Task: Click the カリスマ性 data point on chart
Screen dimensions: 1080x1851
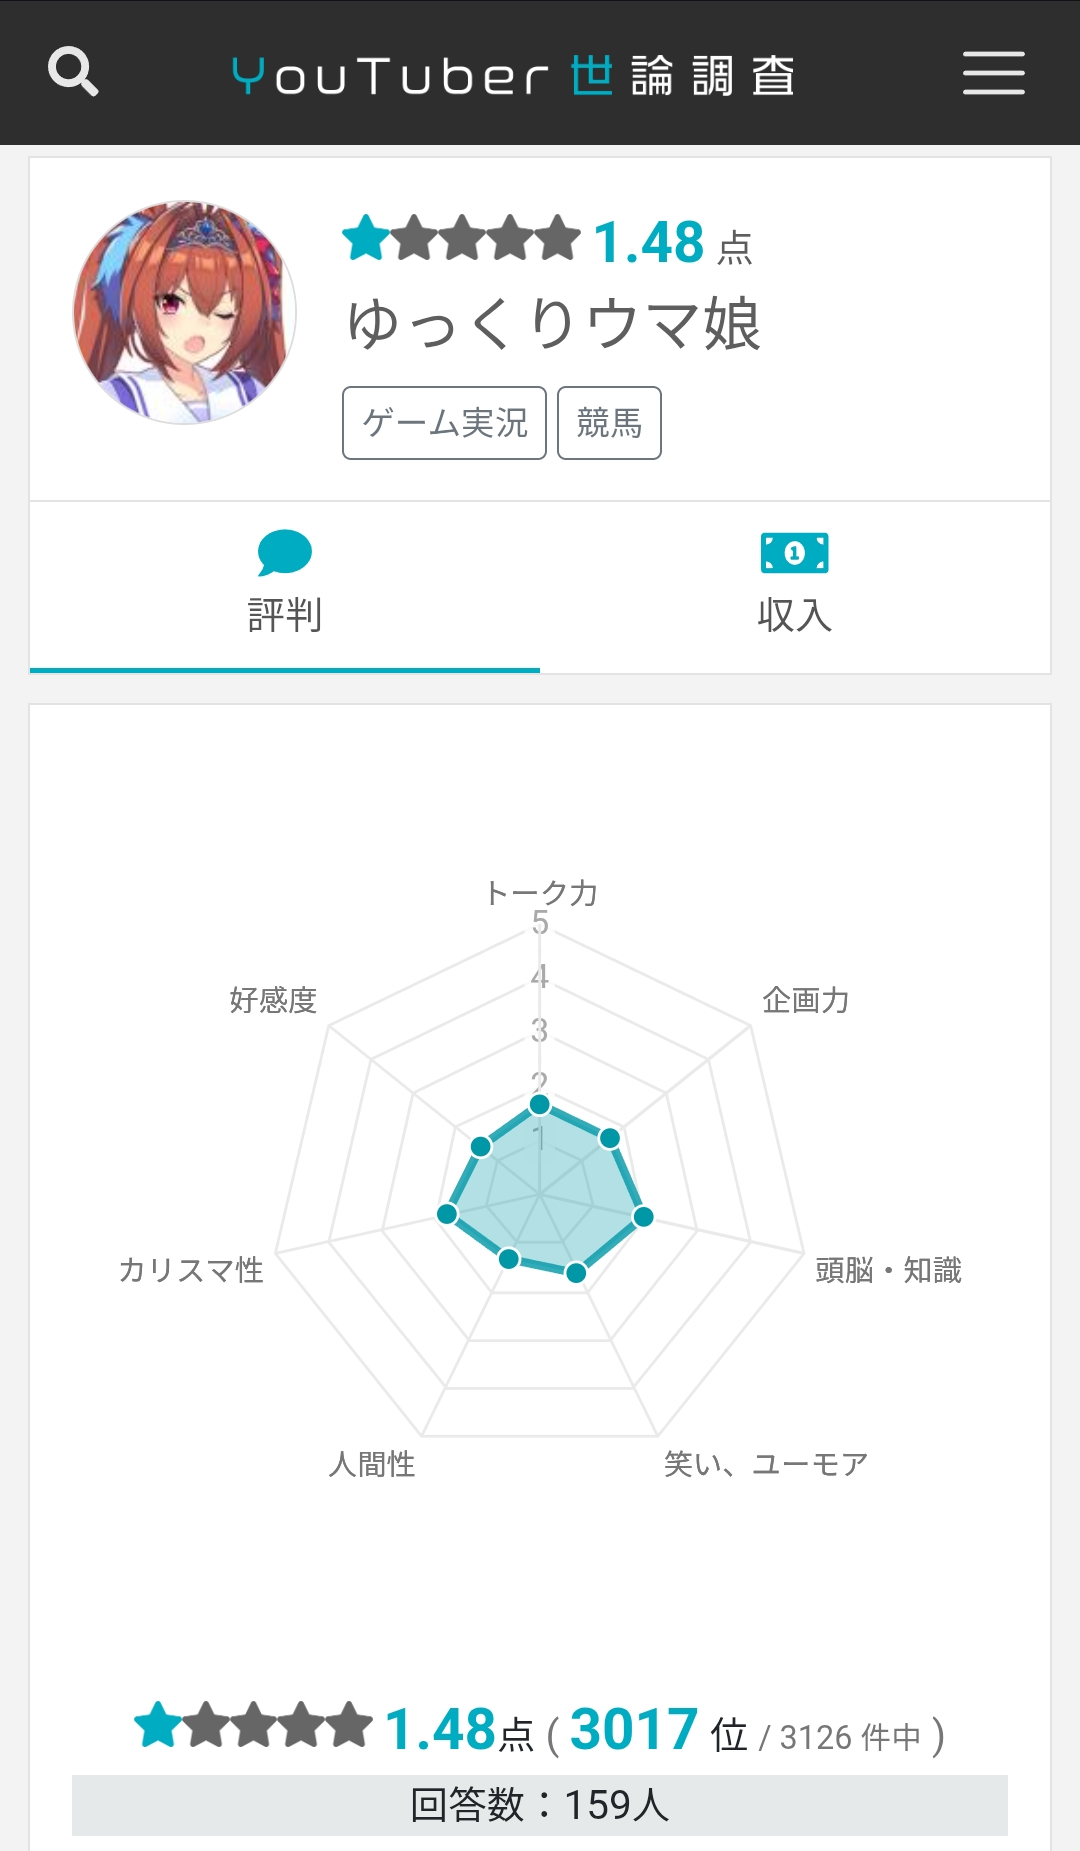Action: click(447, 1214)
